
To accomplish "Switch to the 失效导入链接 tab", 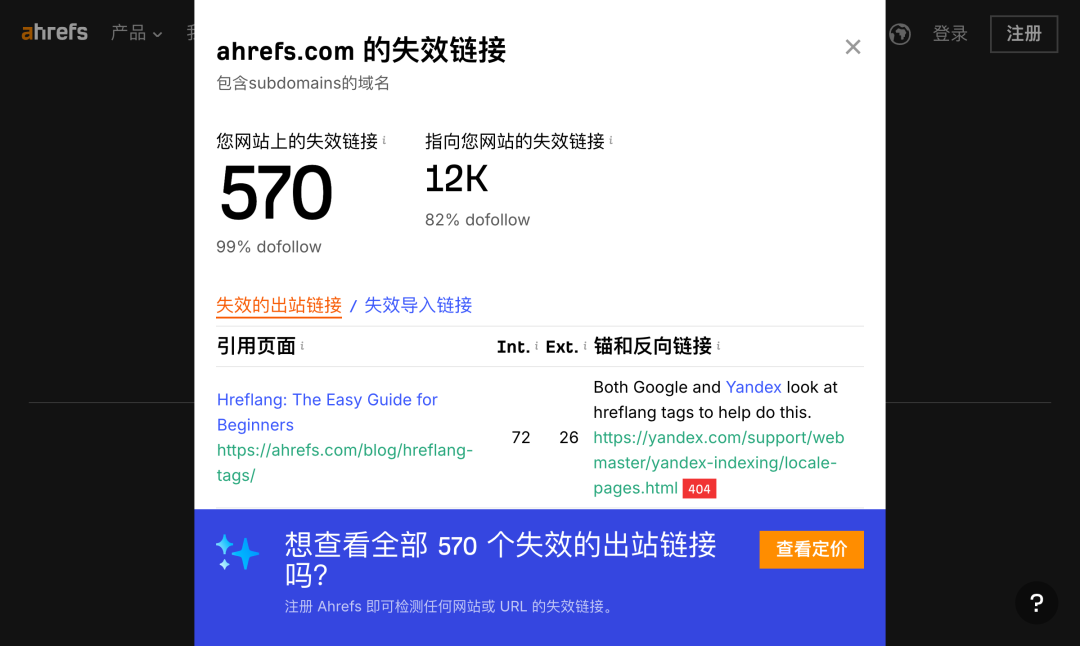I will pos(418,305).
